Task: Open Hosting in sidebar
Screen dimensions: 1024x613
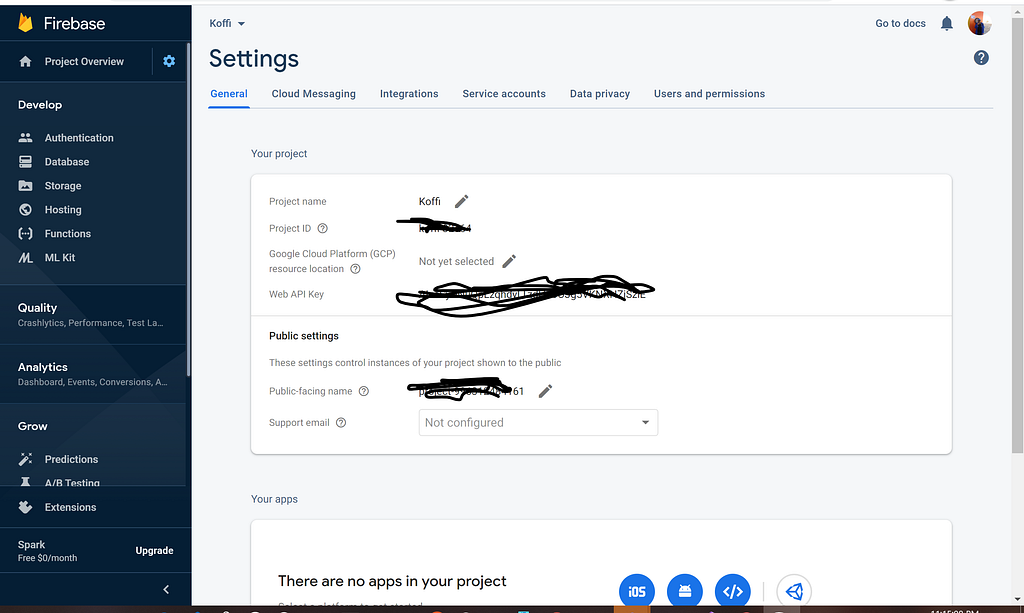Action: pyautogui.click(x=63, y=210)
